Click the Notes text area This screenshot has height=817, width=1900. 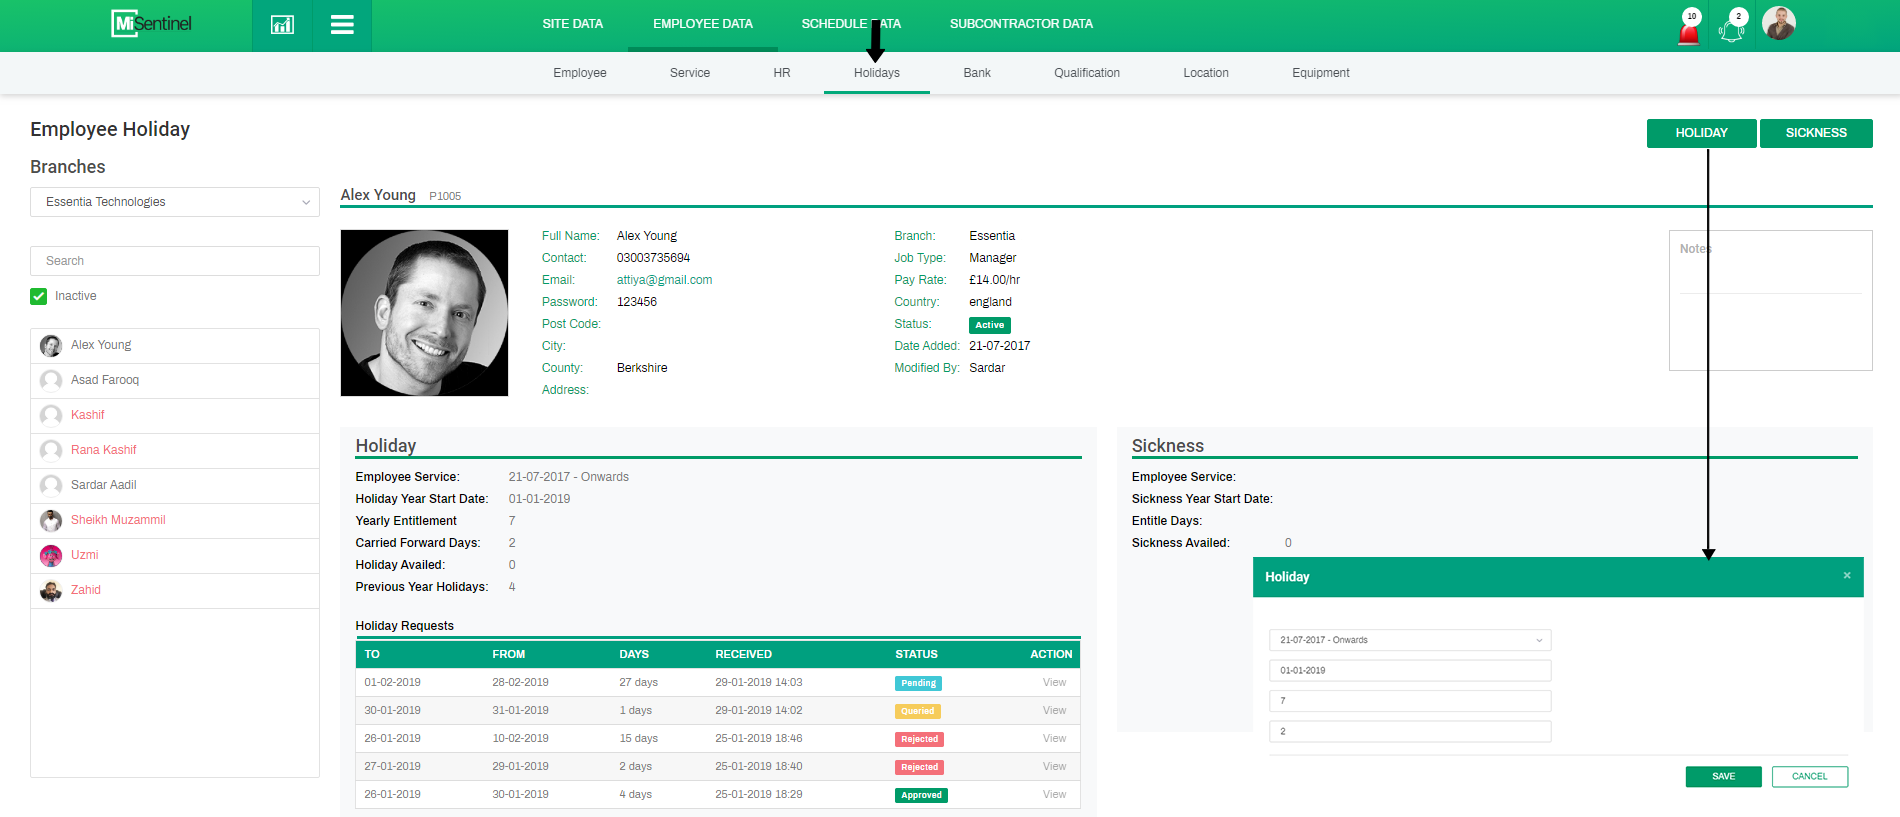click(1770, 301)
